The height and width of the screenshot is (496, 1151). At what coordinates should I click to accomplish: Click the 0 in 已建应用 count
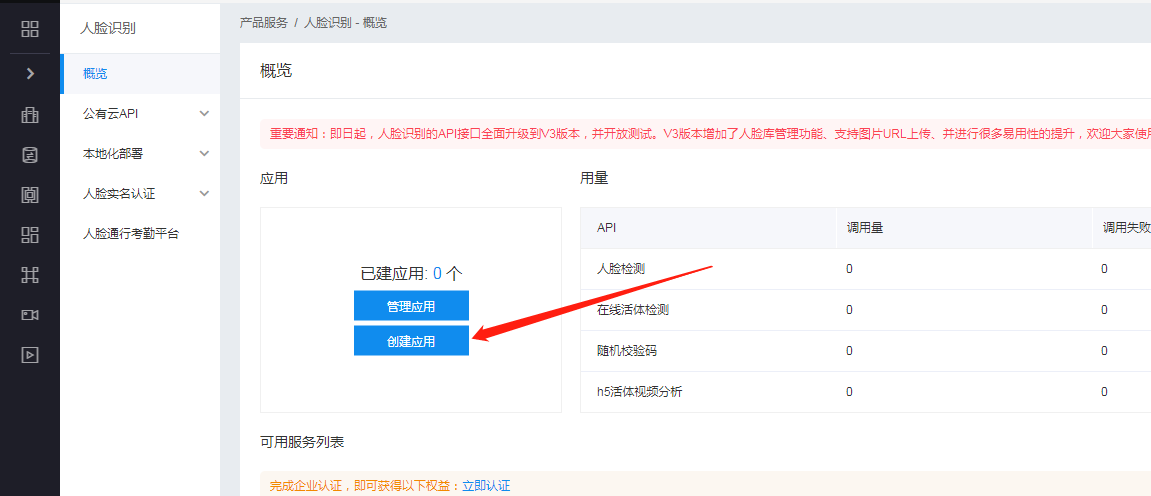pyautogui.click(x=437, y=274)
